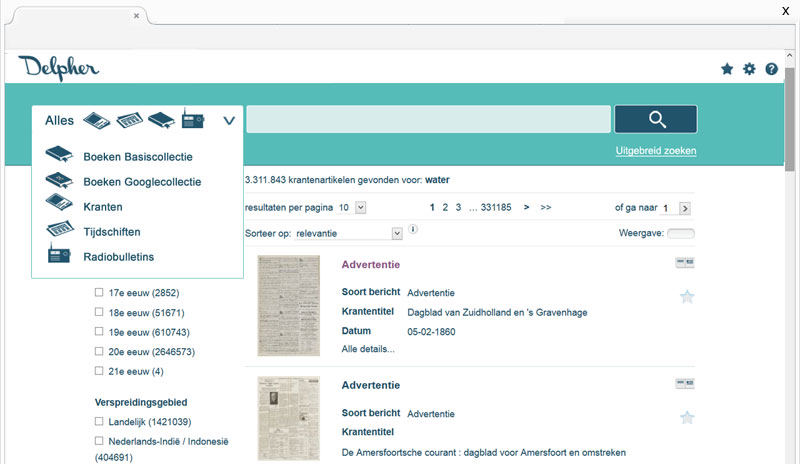Choose Alles collection option
This screenshot has width=800, height=464.
pos(59,121)
